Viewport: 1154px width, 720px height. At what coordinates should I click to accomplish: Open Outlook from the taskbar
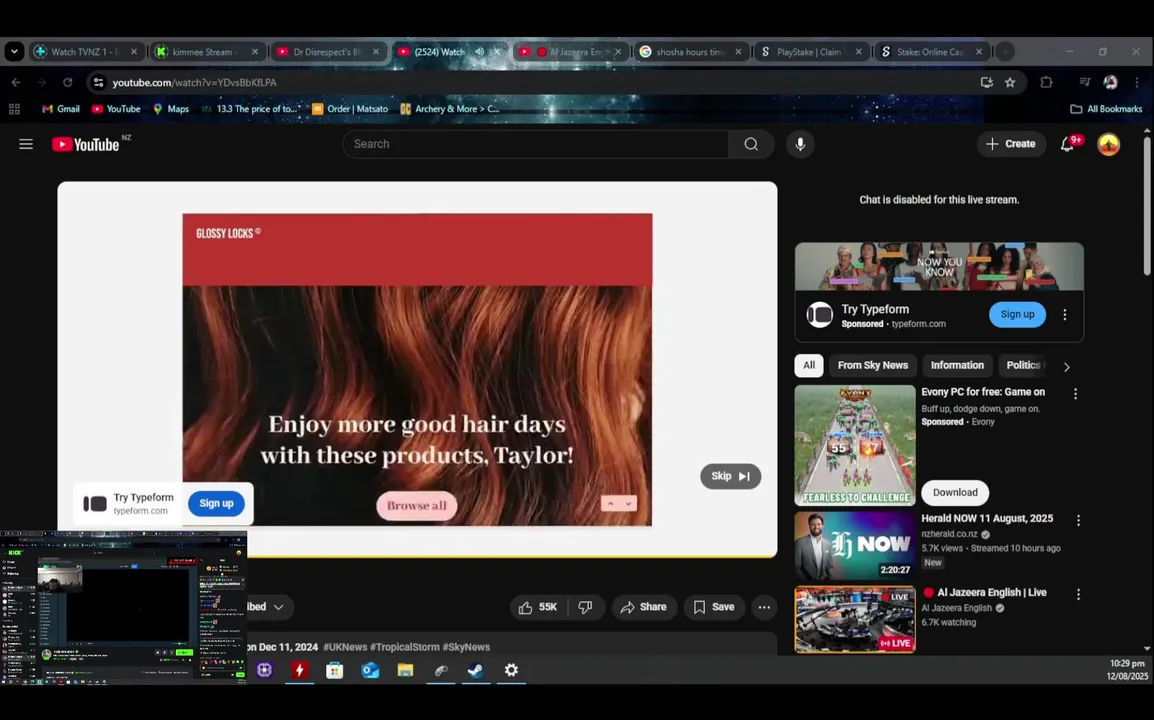coord(370,670)
